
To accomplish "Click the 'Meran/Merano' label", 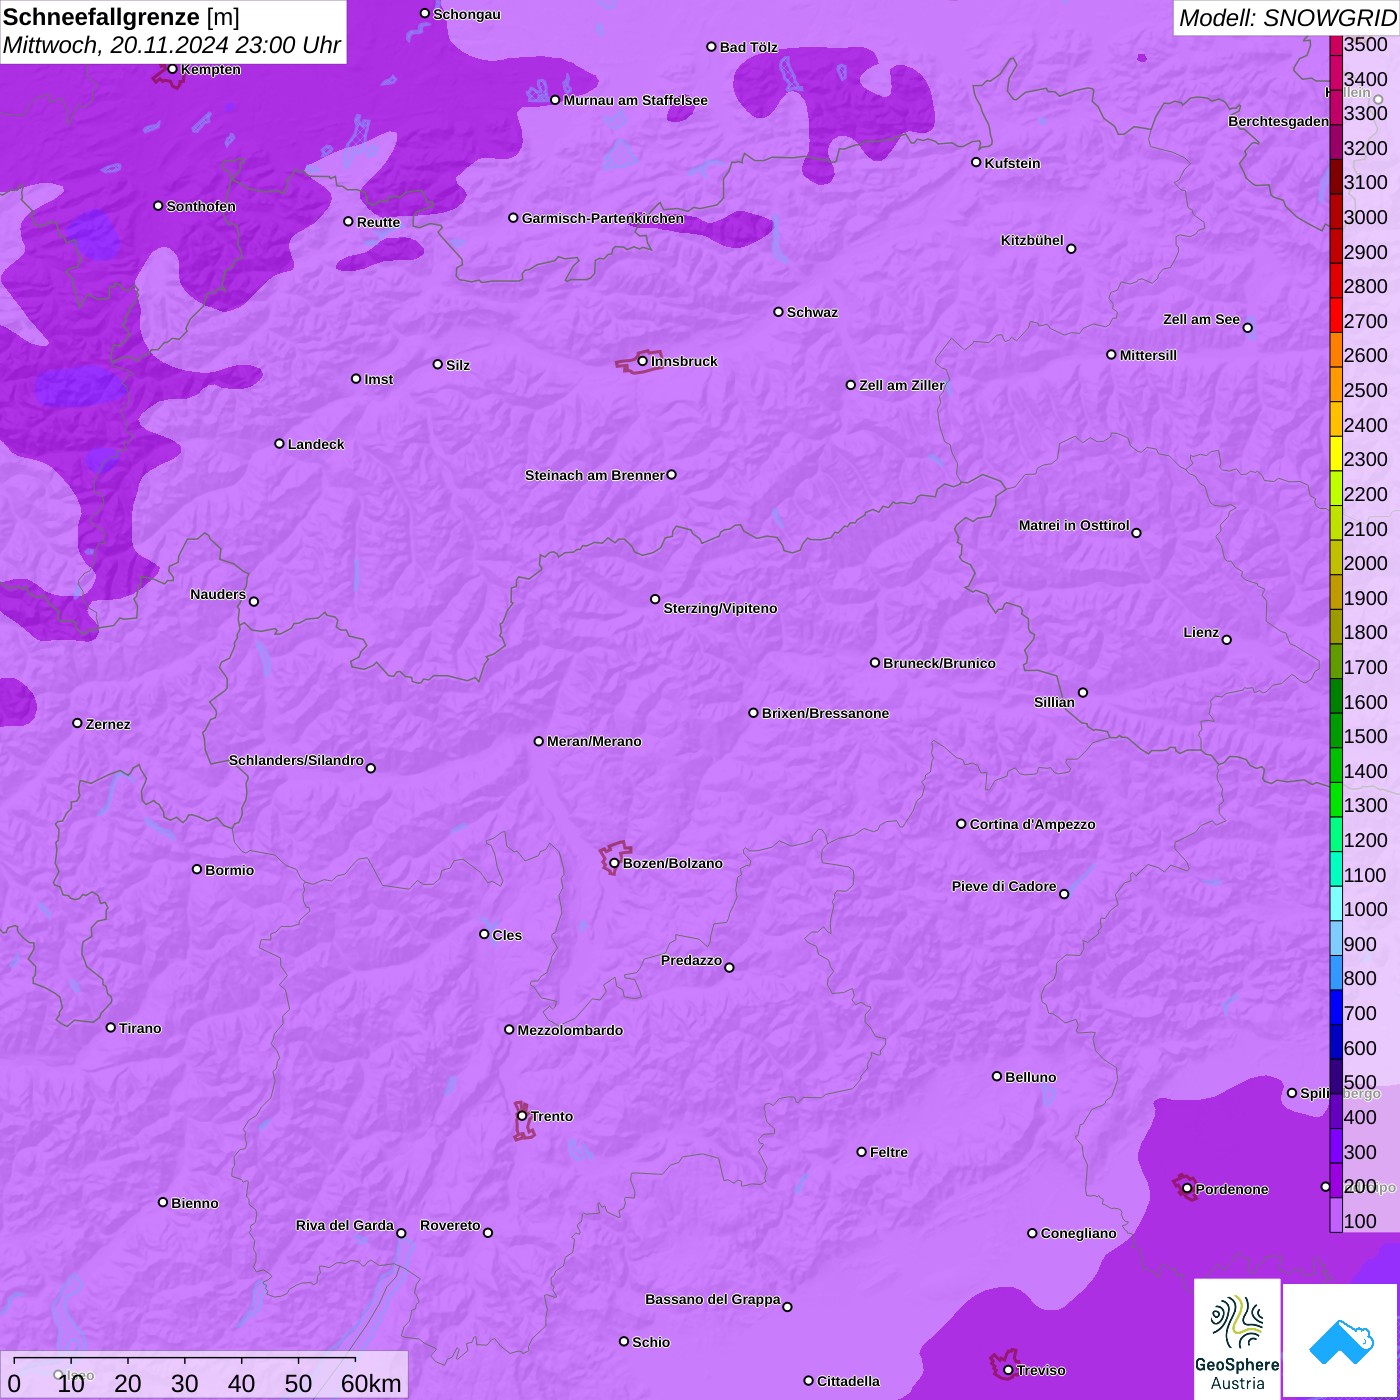I will 595,741.
